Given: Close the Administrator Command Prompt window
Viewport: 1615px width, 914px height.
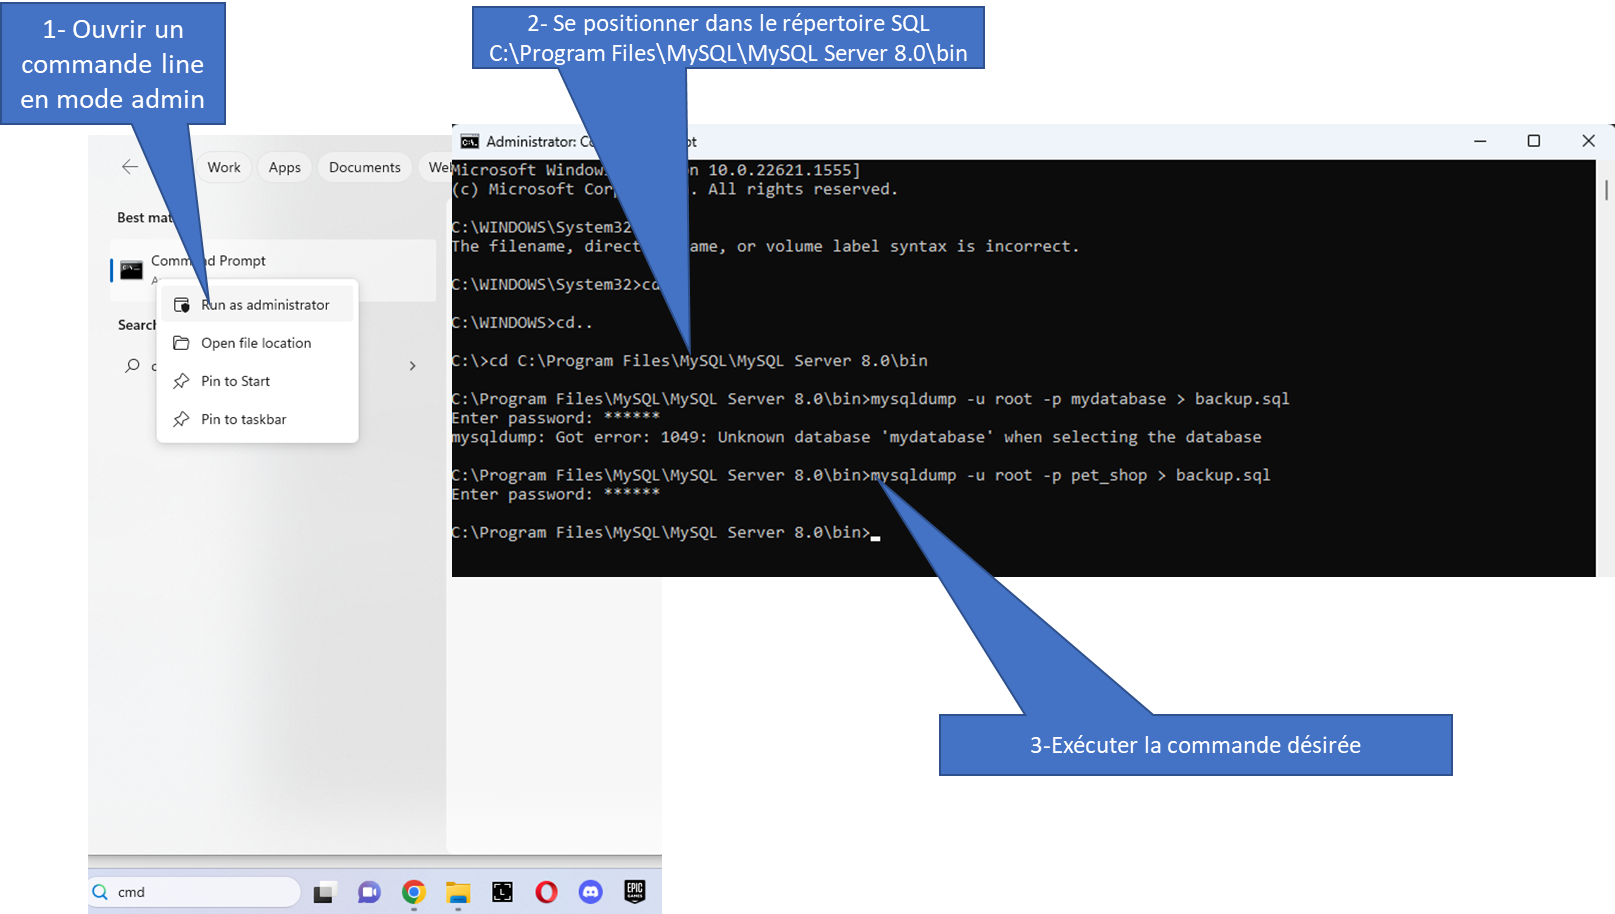Looking at the screenshot, I should (x=1588, y=141).
